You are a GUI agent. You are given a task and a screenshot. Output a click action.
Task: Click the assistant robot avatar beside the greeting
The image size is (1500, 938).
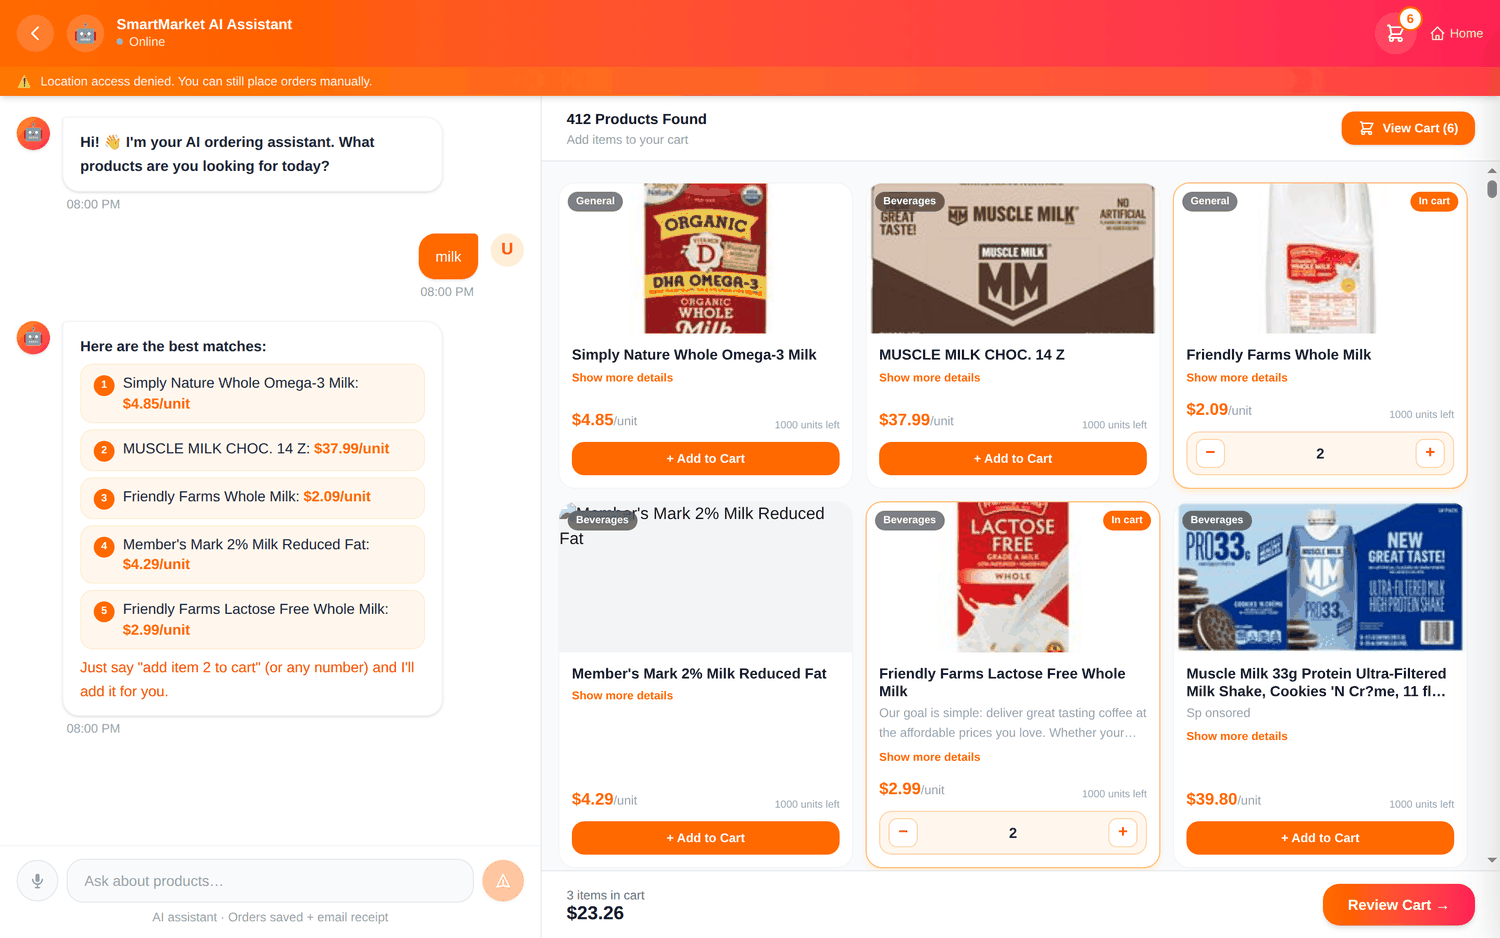pos(33,133)
